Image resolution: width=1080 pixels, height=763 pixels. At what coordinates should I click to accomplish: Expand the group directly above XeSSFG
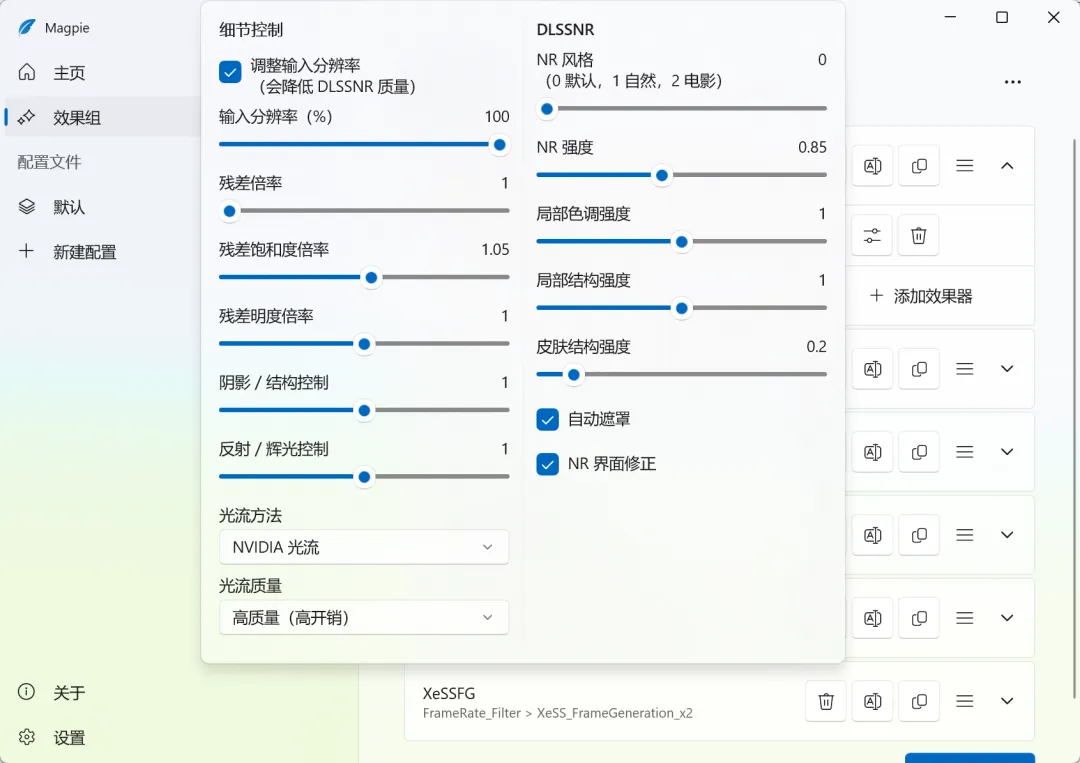(1007, 618)
